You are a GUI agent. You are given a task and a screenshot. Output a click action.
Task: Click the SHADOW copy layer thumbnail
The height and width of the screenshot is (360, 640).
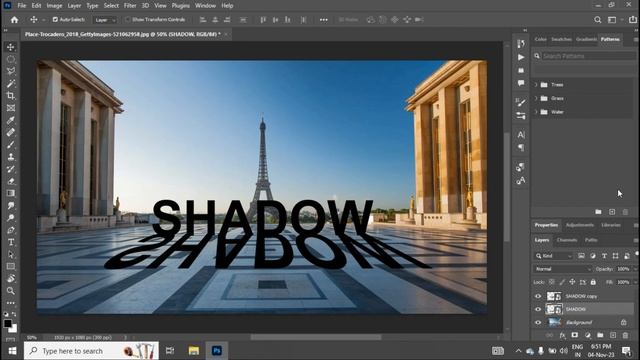pyautogui.click(x=554, y=296)
